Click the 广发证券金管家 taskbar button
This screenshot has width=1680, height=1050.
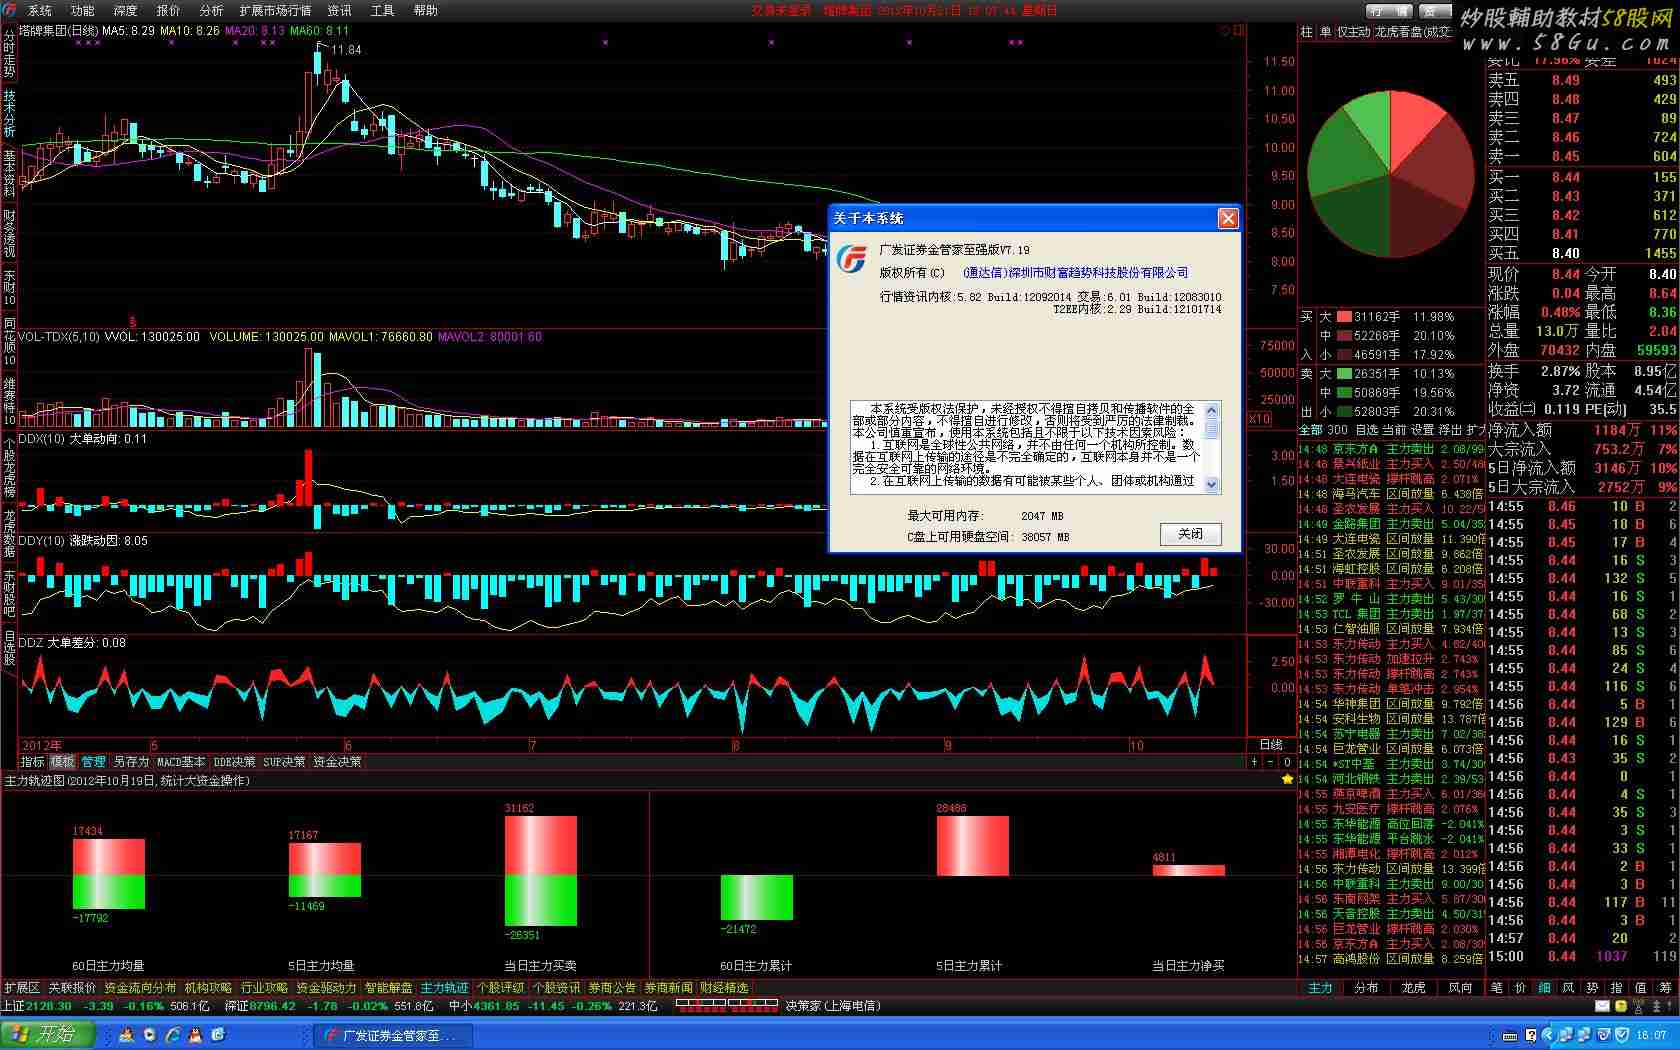click(x=394, y=1035)
